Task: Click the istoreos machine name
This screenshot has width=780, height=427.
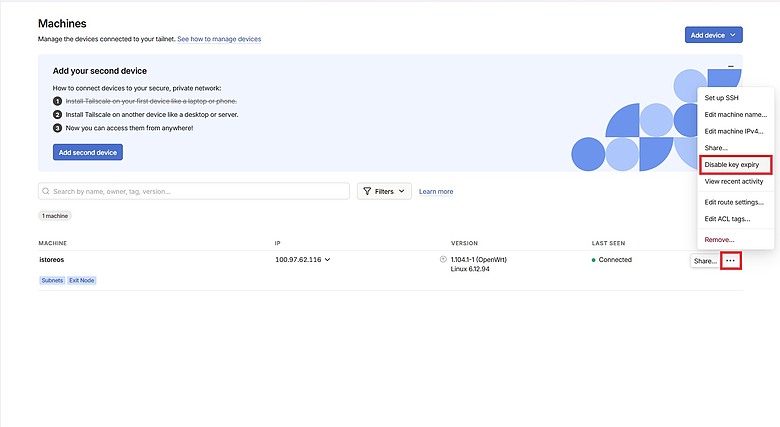Action: pos(52,260)
